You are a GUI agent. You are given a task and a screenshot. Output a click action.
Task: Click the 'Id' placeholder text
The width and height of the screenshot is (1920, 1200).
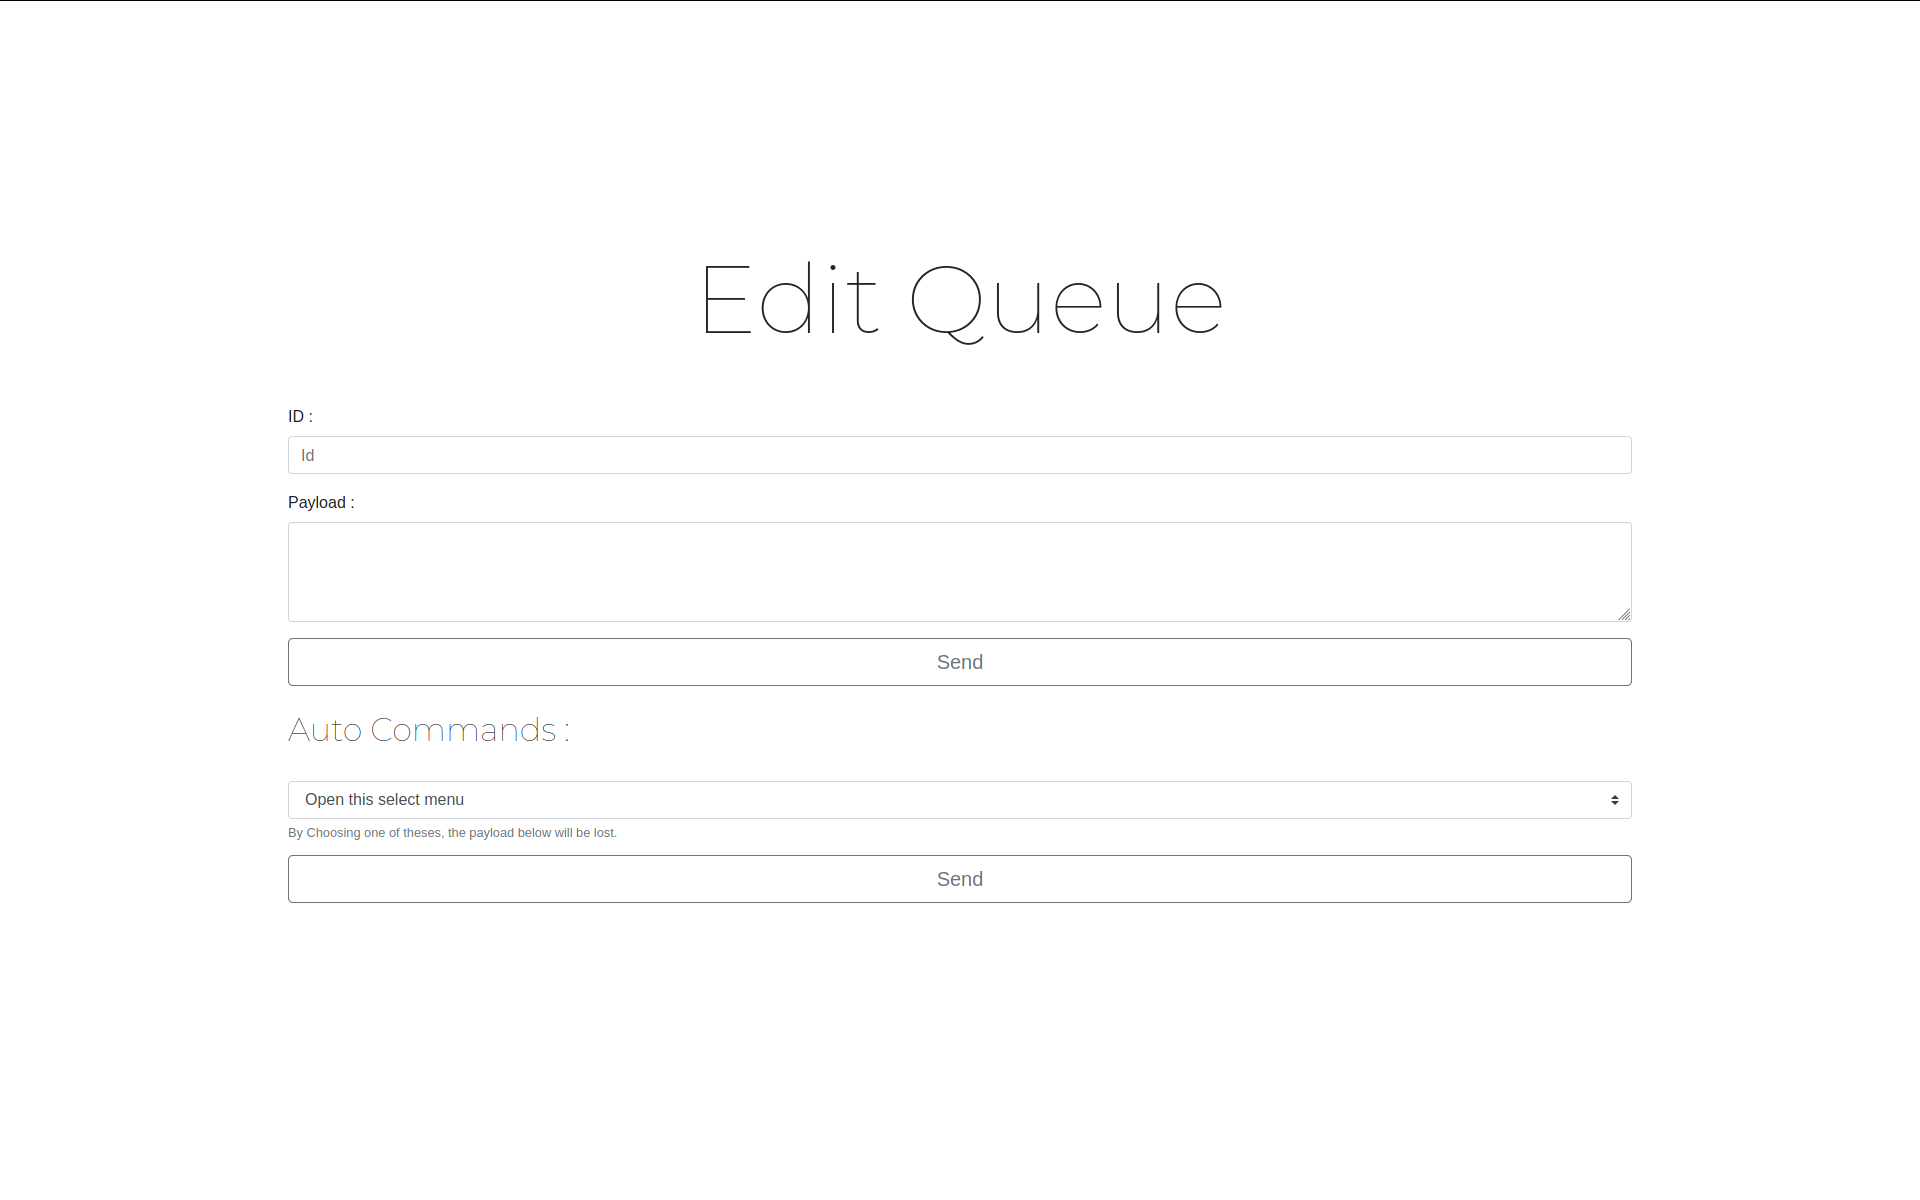308,456
